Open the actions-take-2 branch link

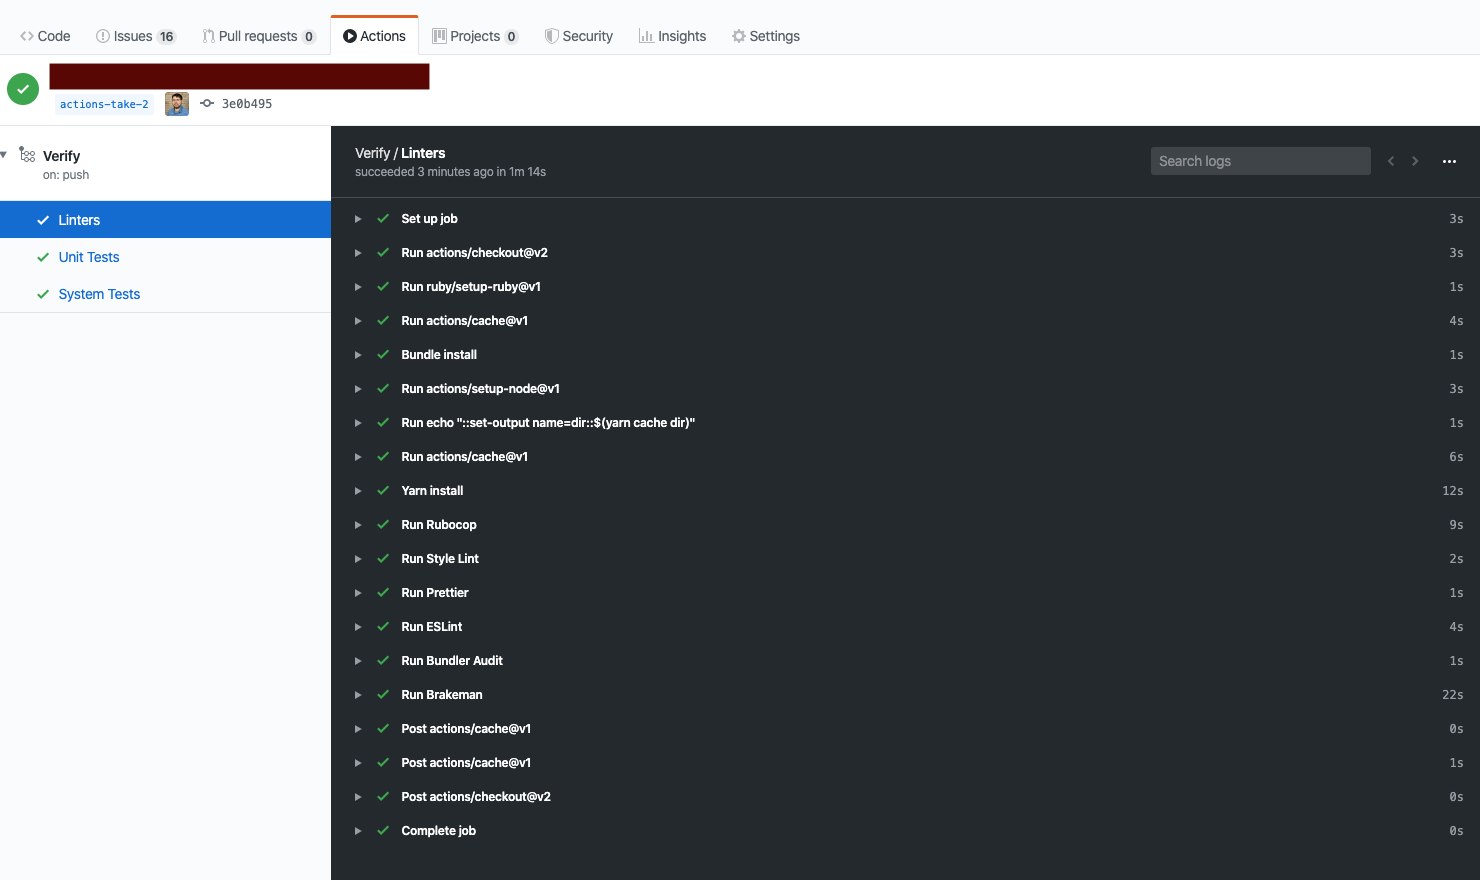pyautogui.click(x=104, y=104)
